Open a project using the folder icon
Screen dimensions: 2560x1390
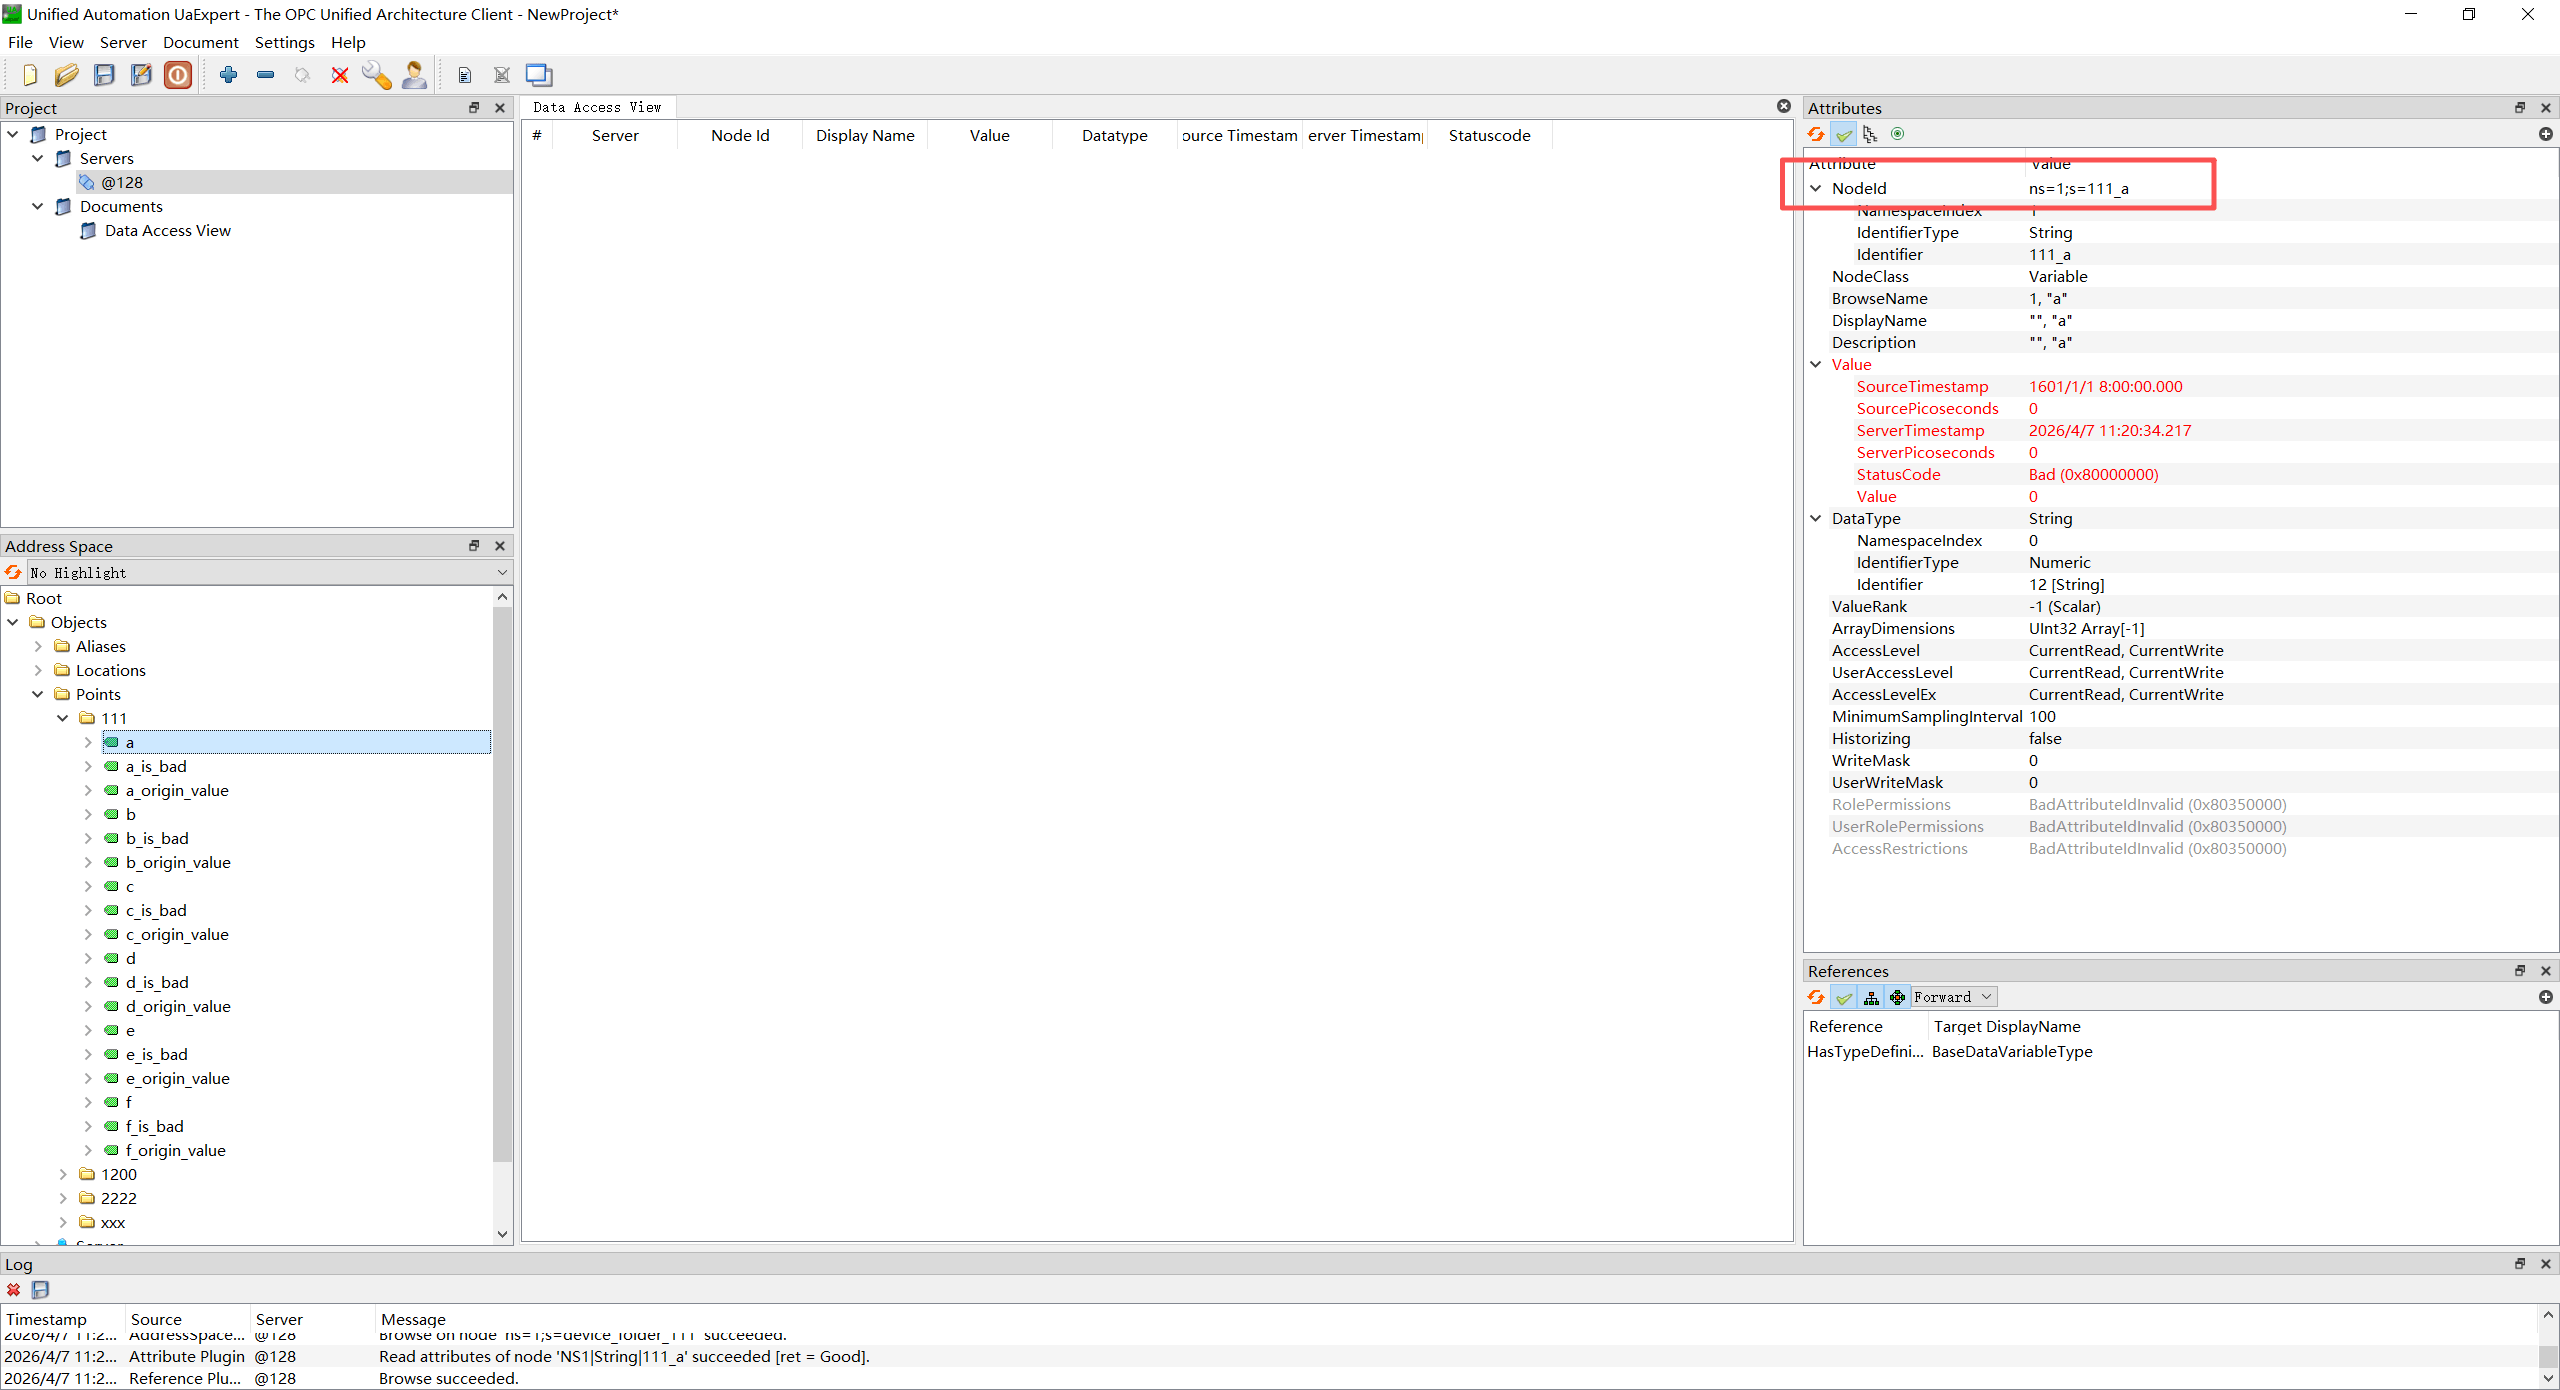[x=66, y=75]
